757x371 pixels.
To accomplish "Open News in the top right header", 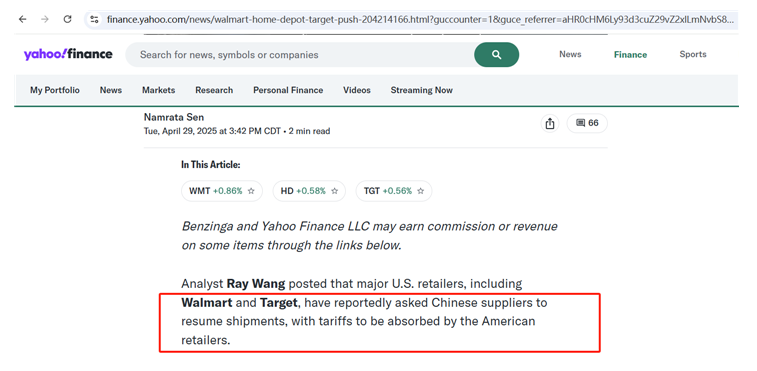I will [570, 54].
